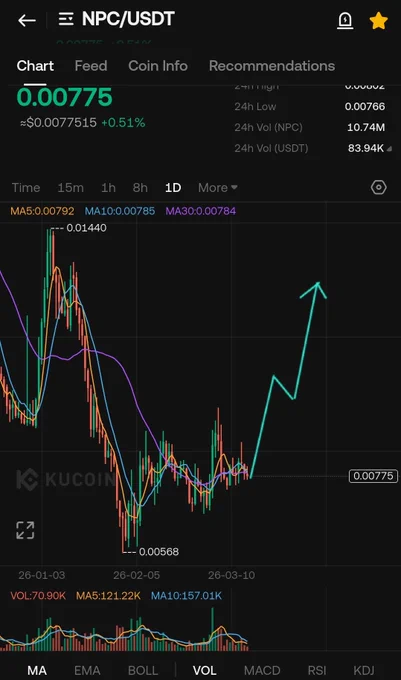Viewport: 401px width, 680px height.
Task: Select the Time interval
Action: 26,188
